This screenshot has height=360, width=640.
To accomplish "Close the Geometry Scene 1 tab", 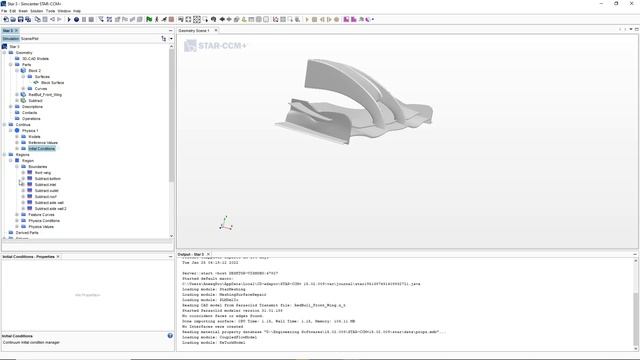I will coord(216,30).
